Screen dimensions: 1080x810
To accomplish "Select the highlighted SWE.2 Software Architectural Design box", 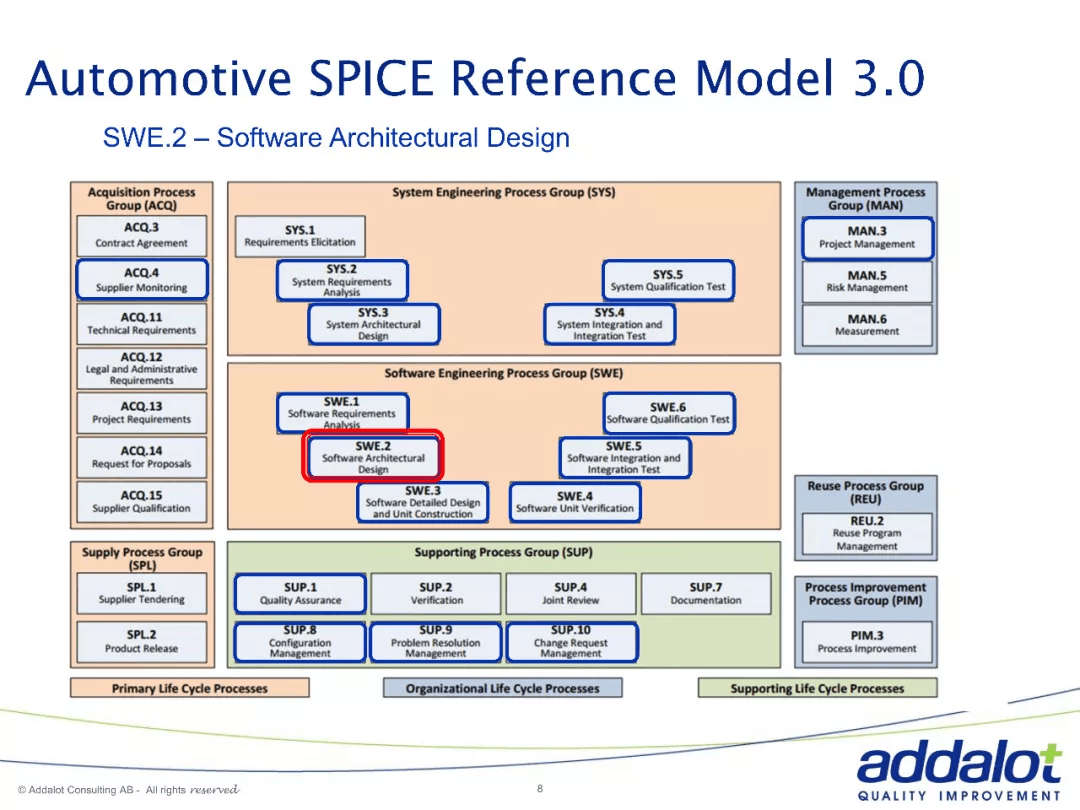I will coord(373,457).
